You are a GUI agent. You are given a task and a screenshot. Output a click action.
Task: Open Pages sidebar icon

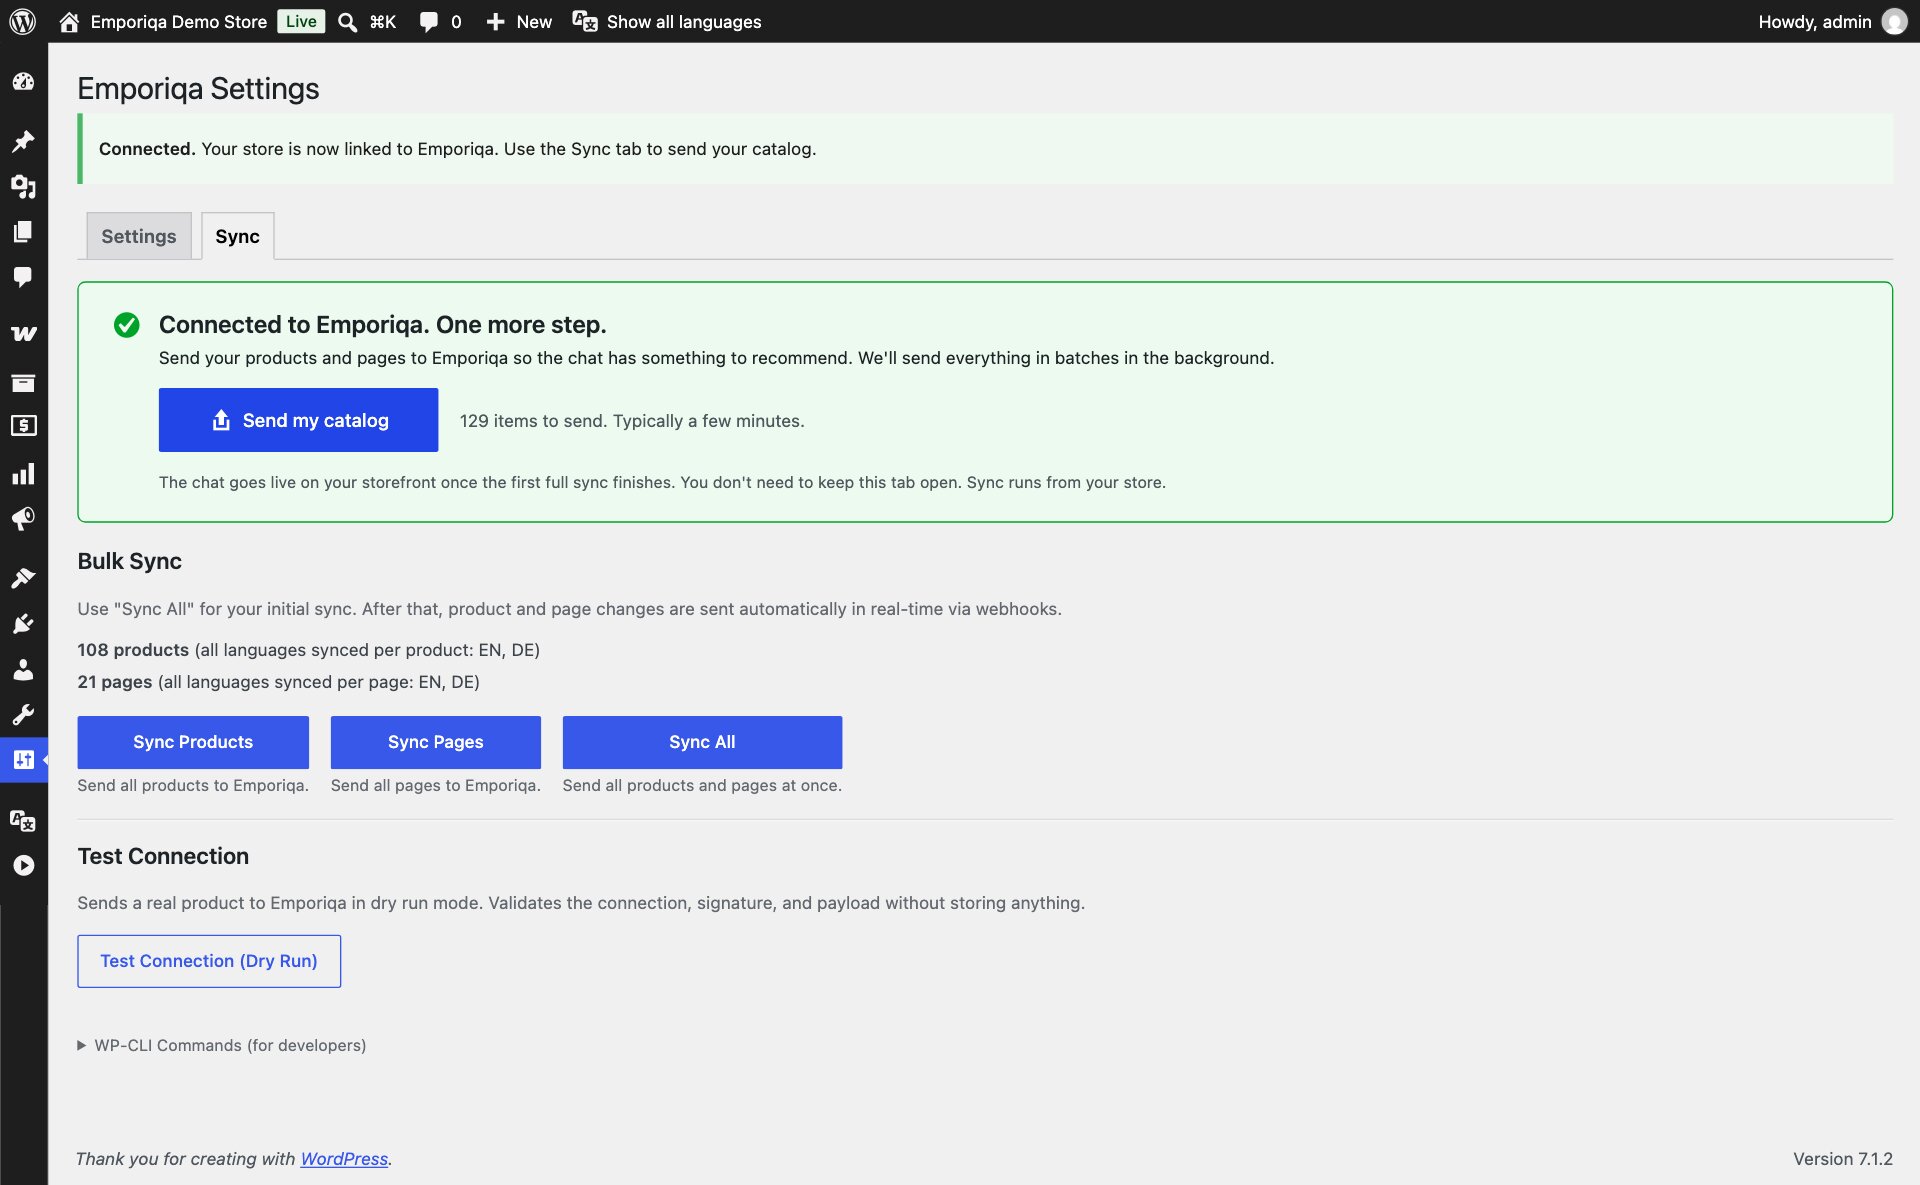coord(23,232)
